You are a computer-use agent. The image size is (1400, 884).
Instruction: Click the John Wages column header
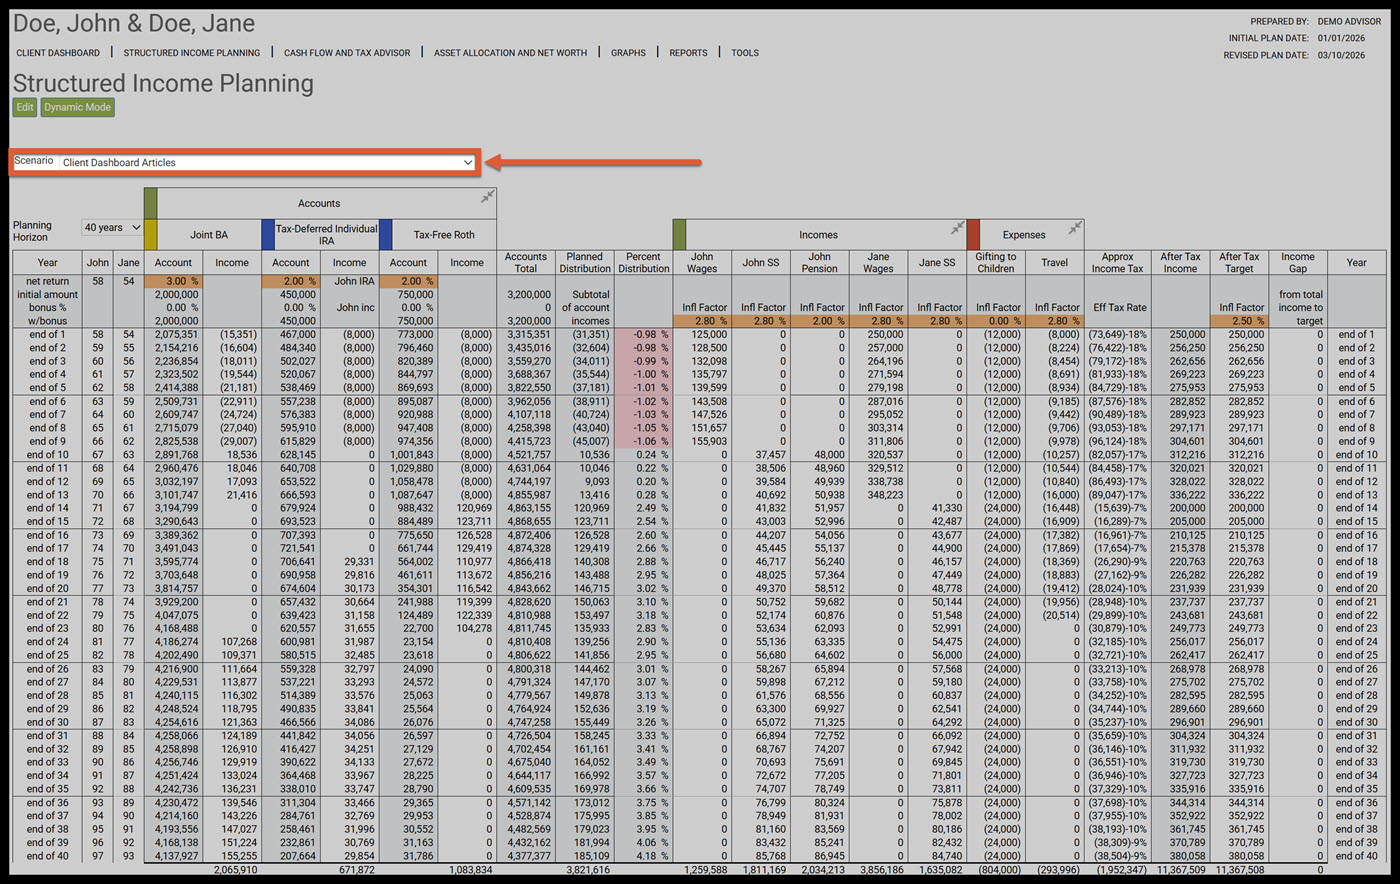click(x=702, y=263)
